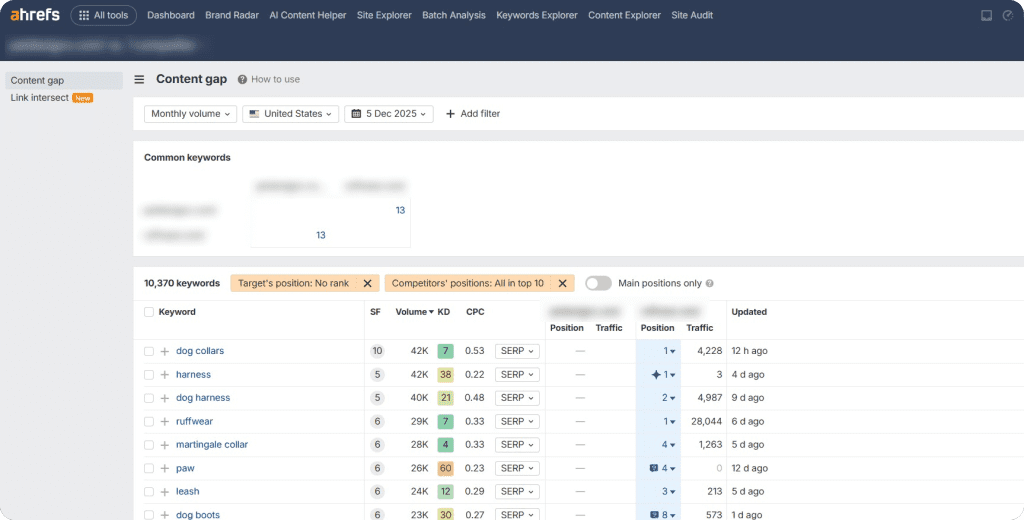Click the plus icon for ruffwear
The width and height of the screenshot is (1024, 520).
(165, 422)
